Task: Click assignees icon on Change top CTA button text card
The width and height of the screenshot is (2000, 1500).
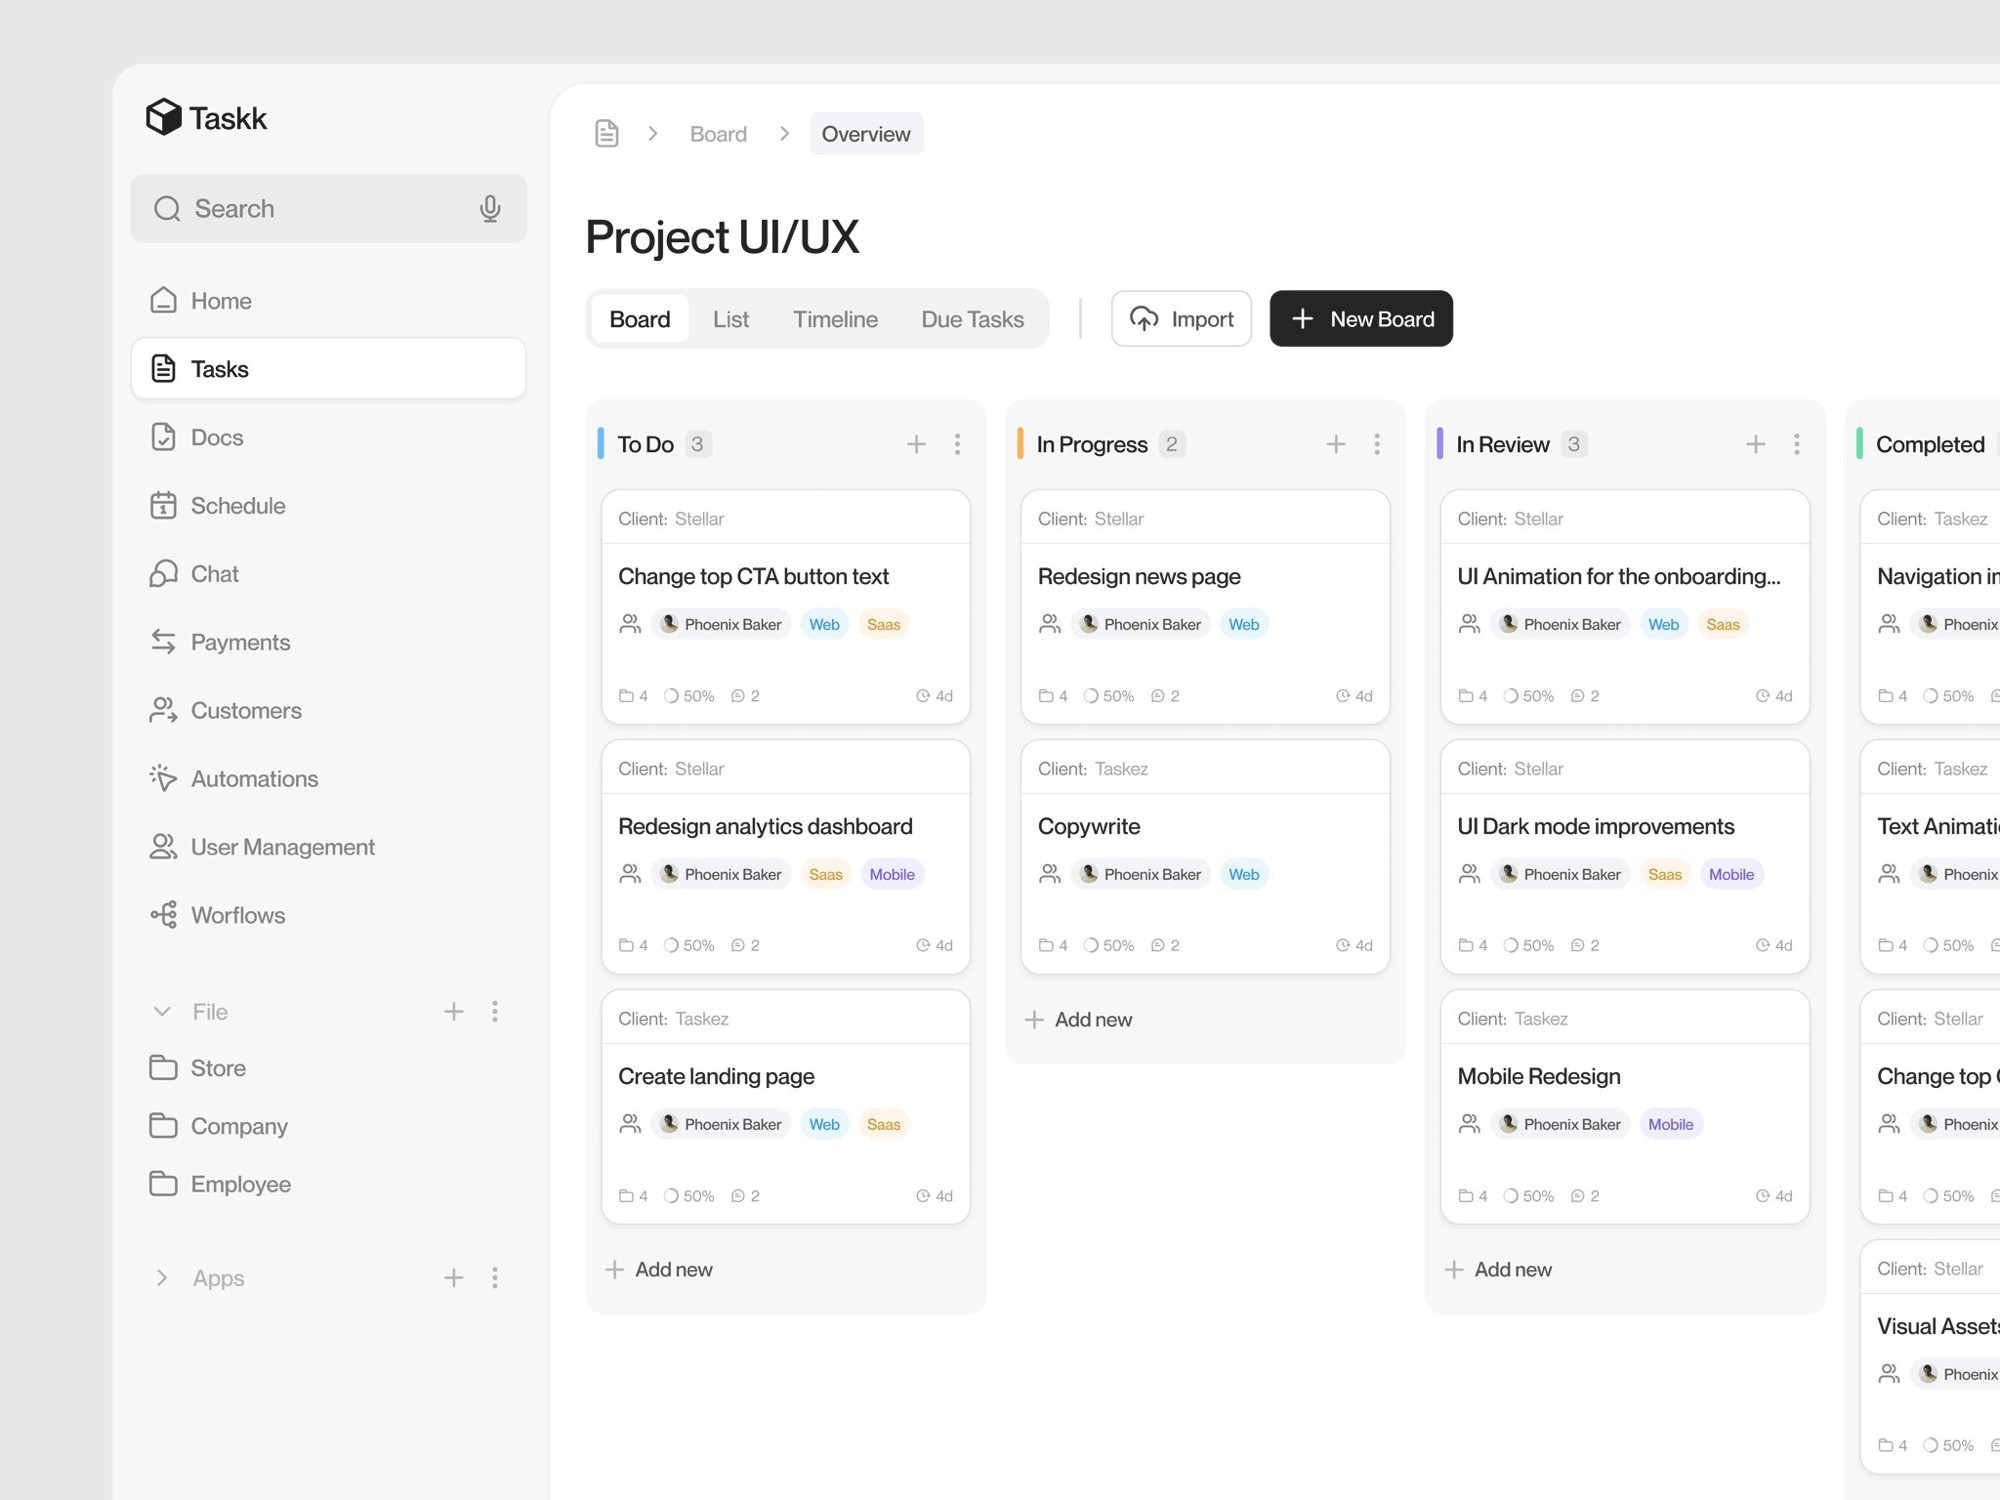Action: tap(630, 624)
